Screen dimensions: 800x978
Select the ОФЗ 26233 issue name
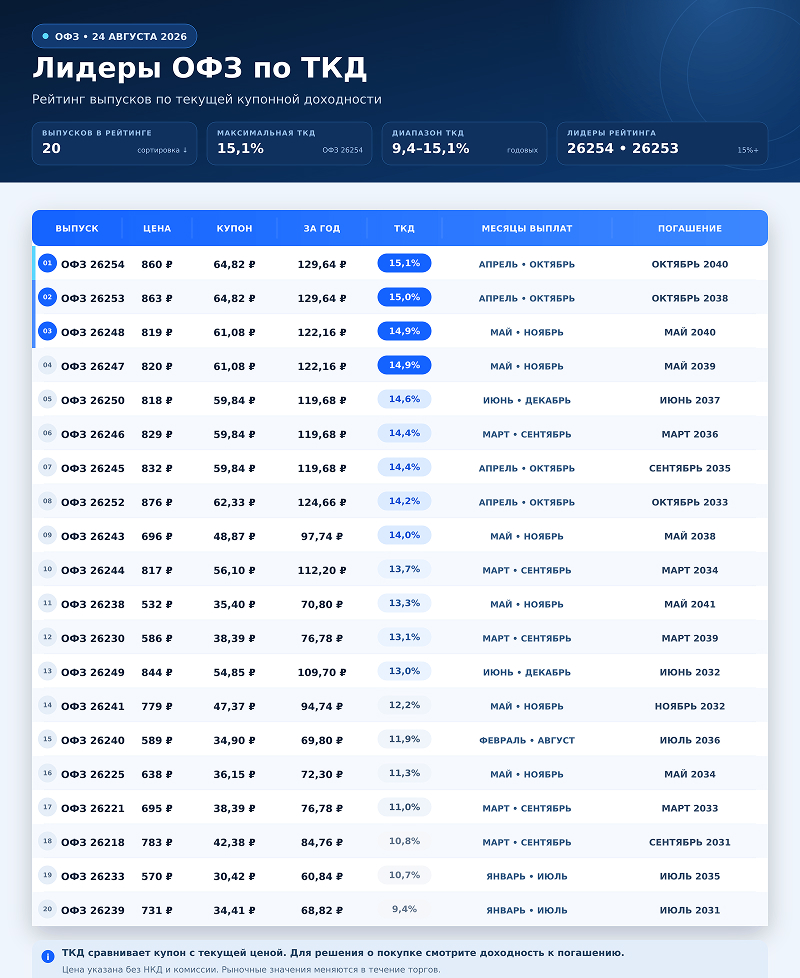93,876
